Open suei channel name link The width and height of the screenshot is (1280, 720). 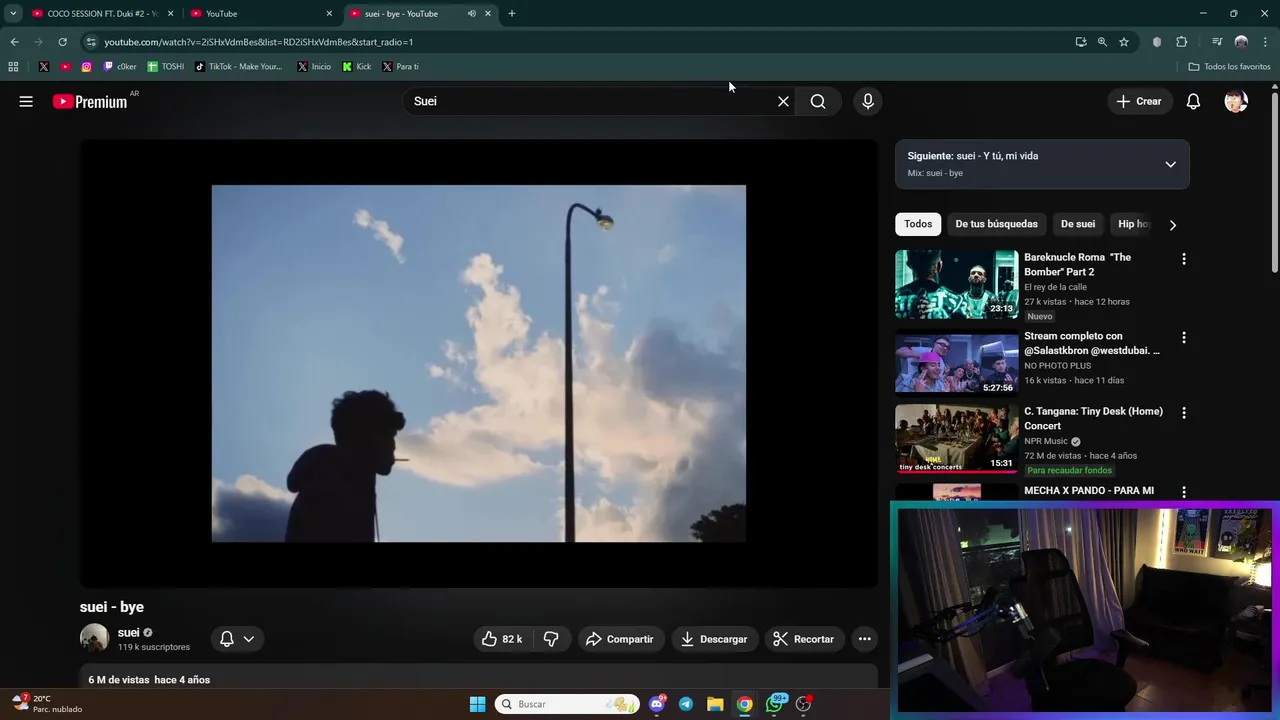coord(128,632)
